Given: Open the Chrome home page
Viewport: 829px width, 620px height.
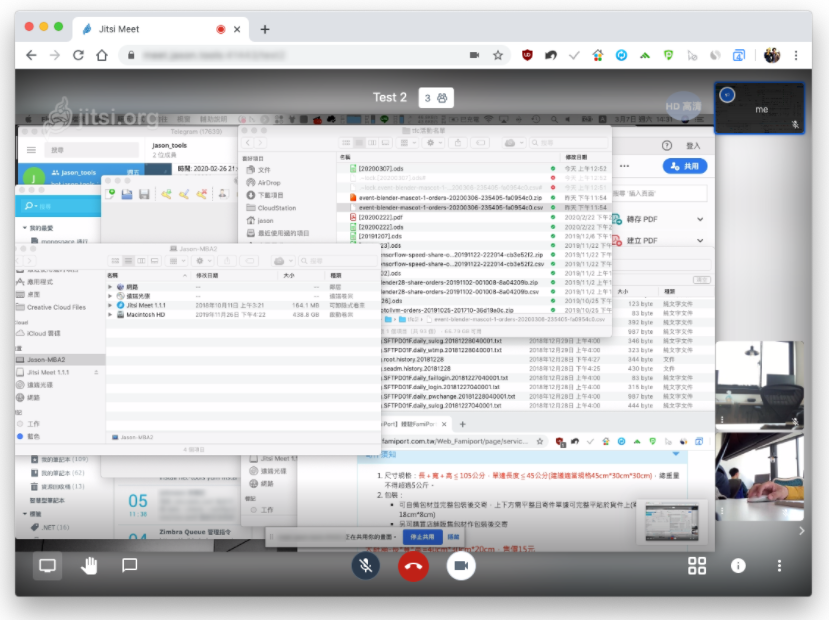Looking at the screenshot, I should [102, 55].
